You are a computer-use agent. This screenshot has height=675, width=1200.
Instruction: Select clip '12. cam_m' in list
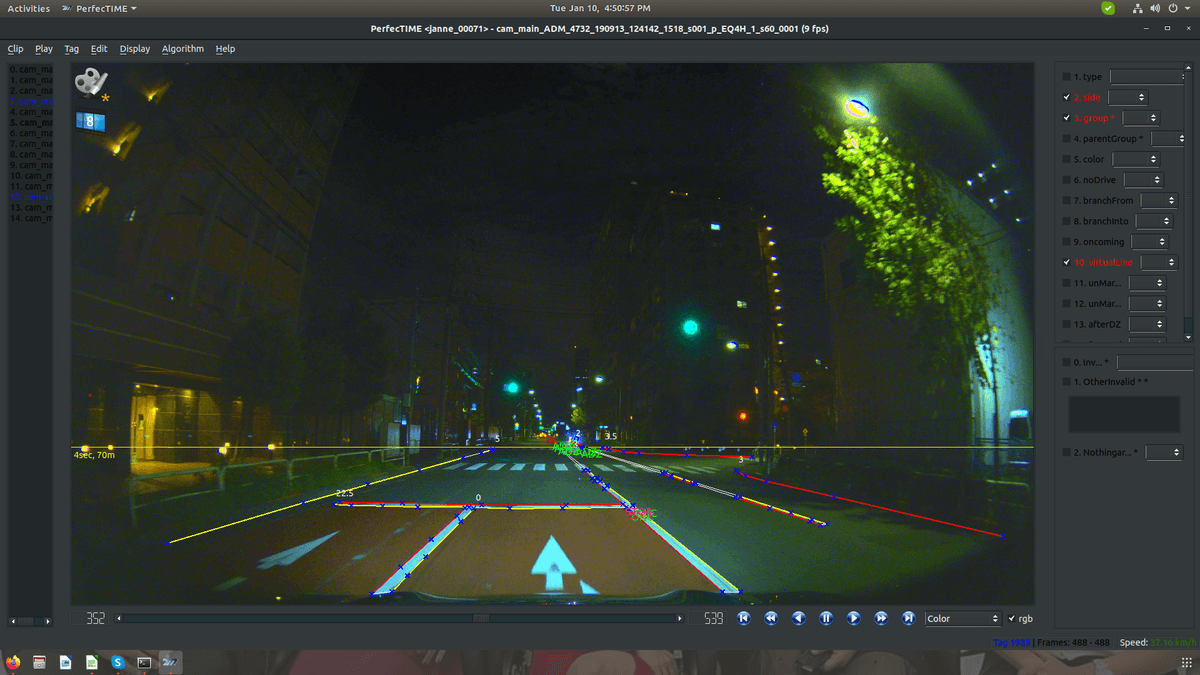tap(32, 196)
